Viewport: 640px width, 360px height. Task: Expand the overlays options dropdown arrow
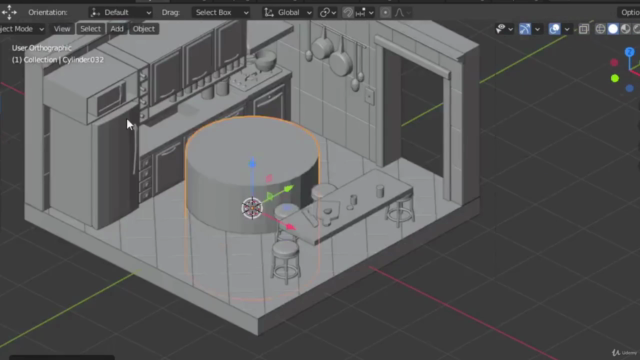(567, 29)
